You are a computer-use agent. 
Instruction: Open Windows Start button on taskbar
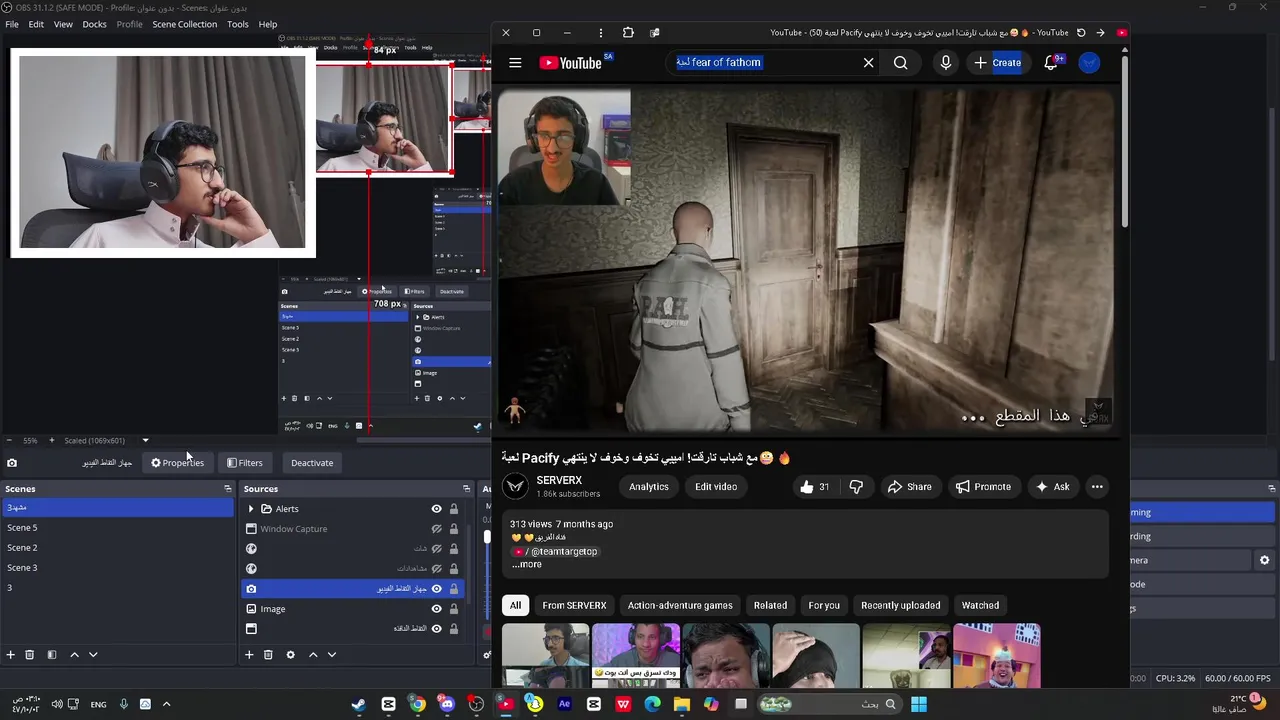pos(918,704)
